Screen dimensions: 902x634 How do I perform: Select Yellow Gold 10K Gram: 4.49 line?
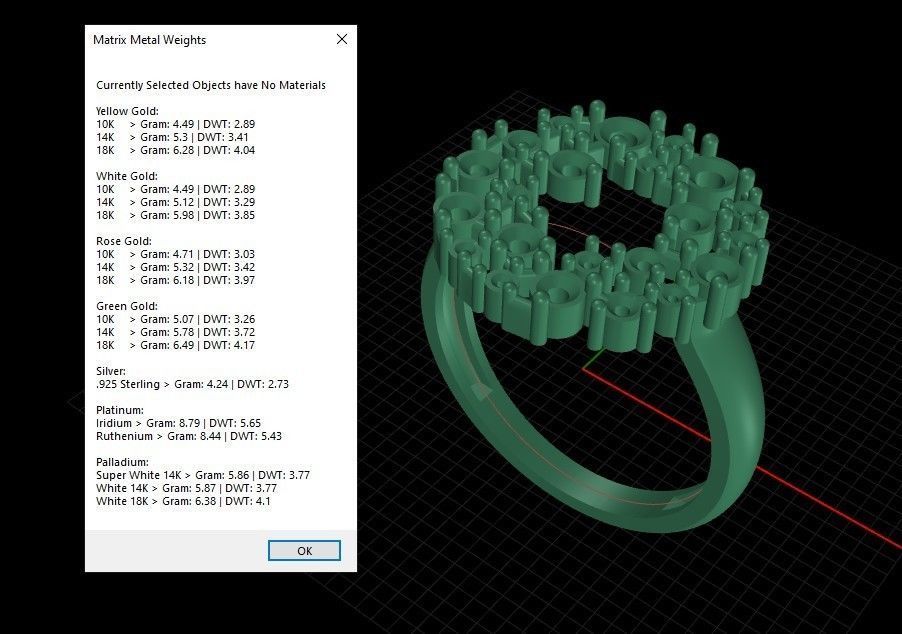(175, 124)
